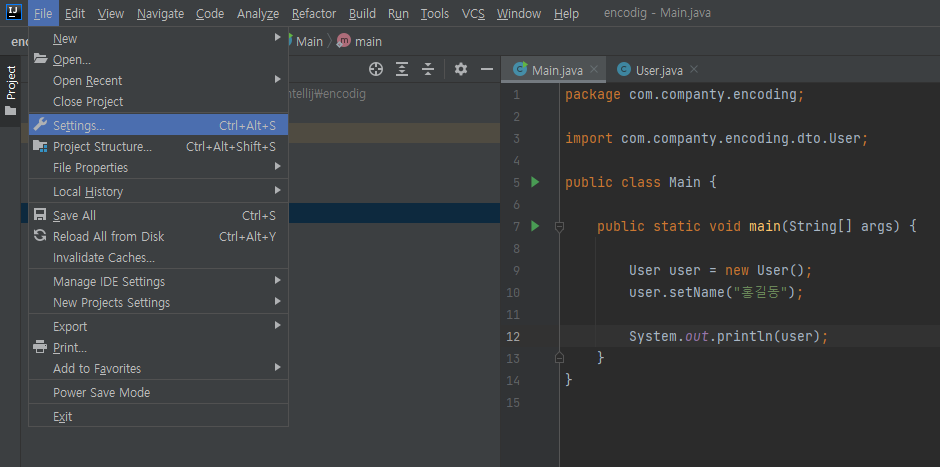Click the Reload All from Disk refresh icon
Viewport: 940px width, 468px height.
[40, 236]
